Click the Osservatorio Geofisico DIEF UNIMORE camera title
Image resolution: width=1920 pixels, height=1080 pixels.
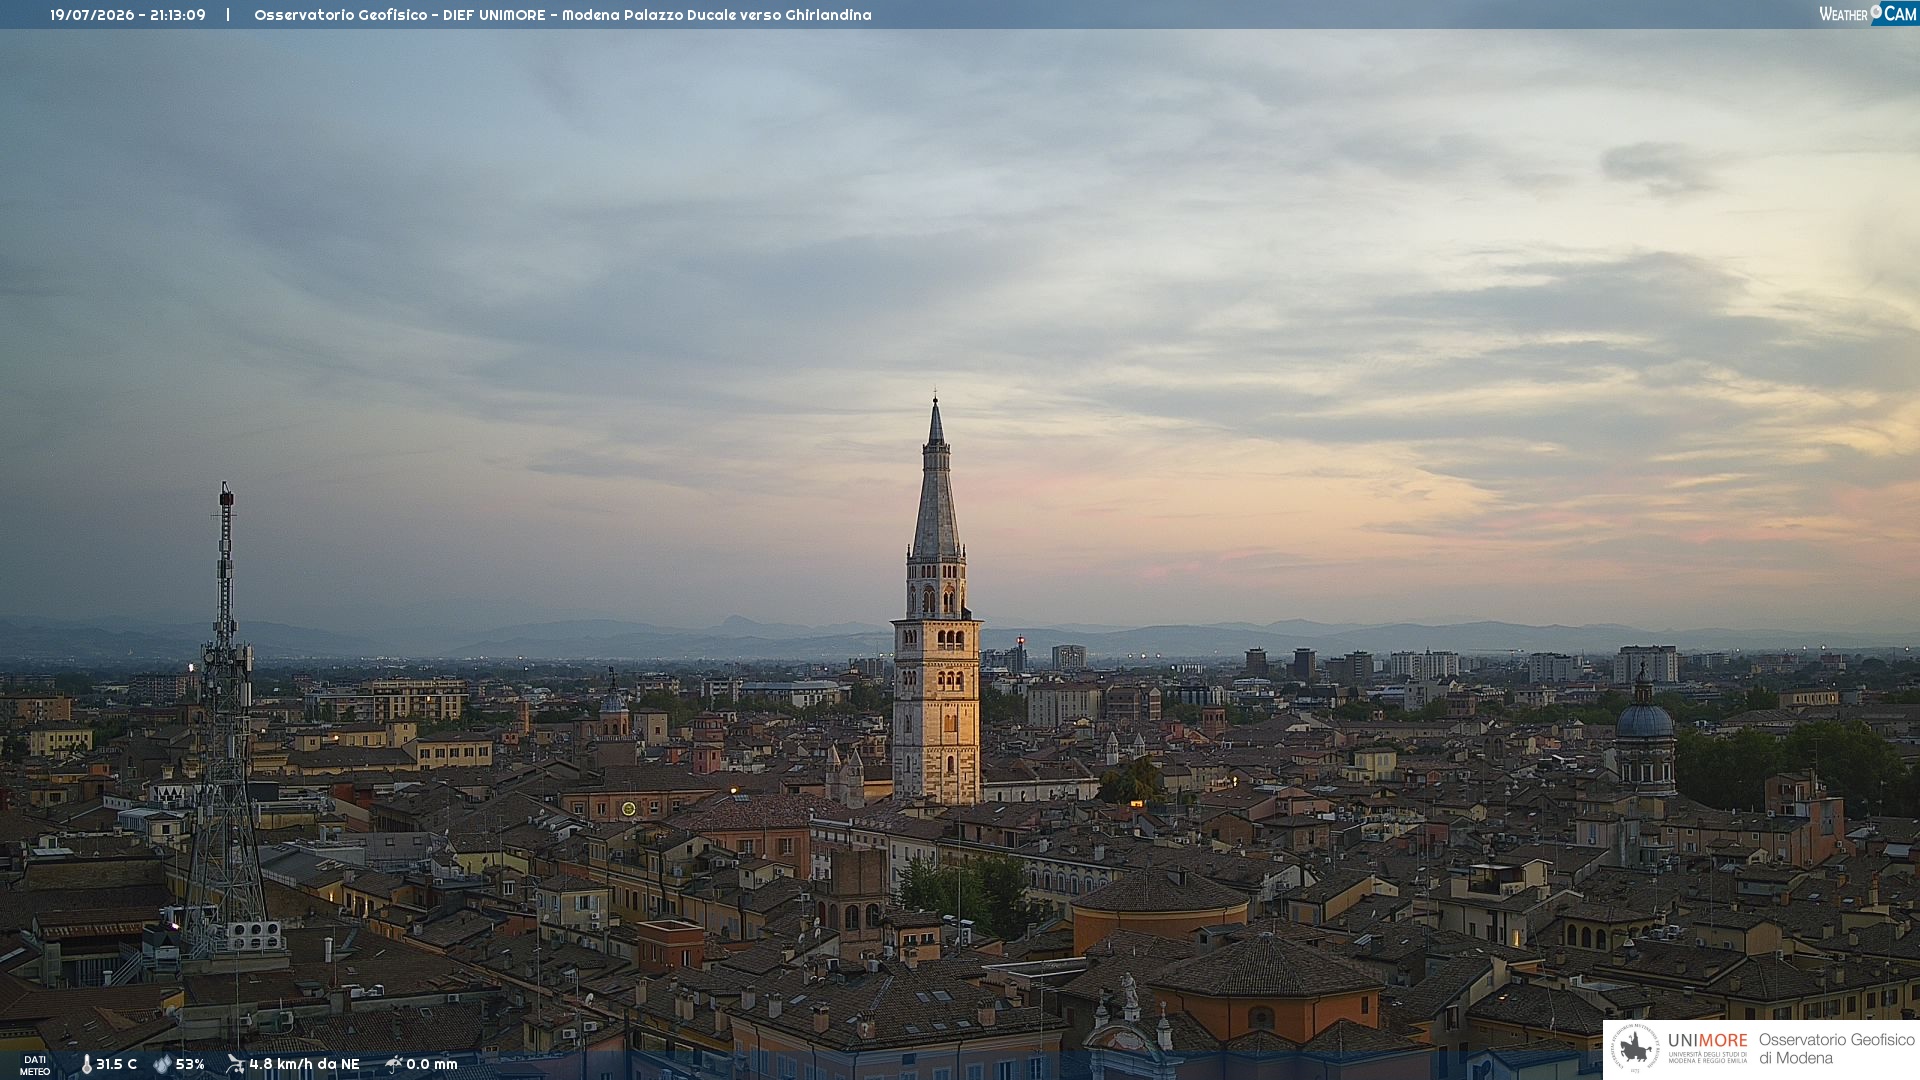pyautogui.click(x=563, y=15)
